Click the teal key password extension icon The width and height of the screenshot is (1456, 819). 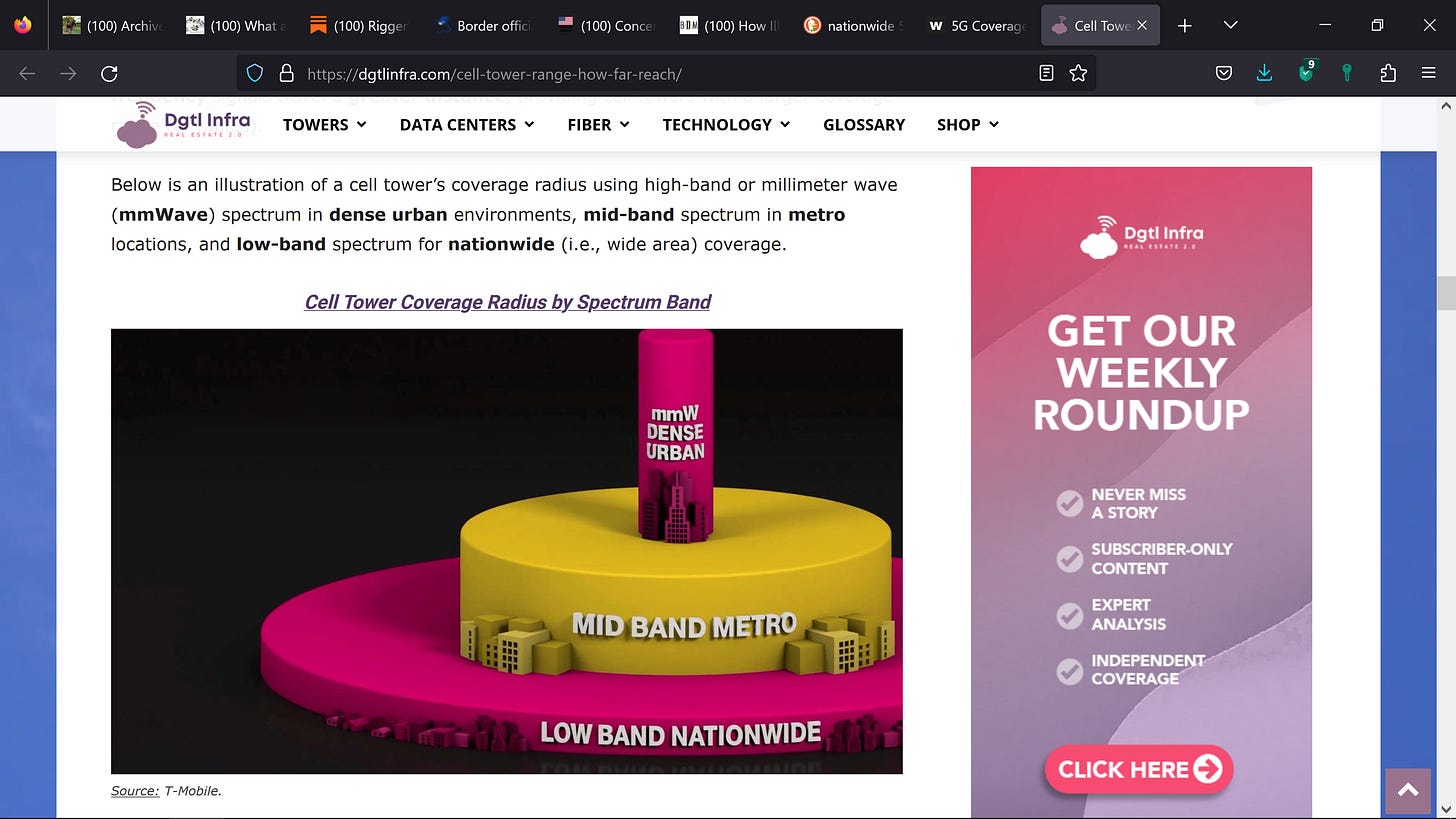pos(1347,73)
